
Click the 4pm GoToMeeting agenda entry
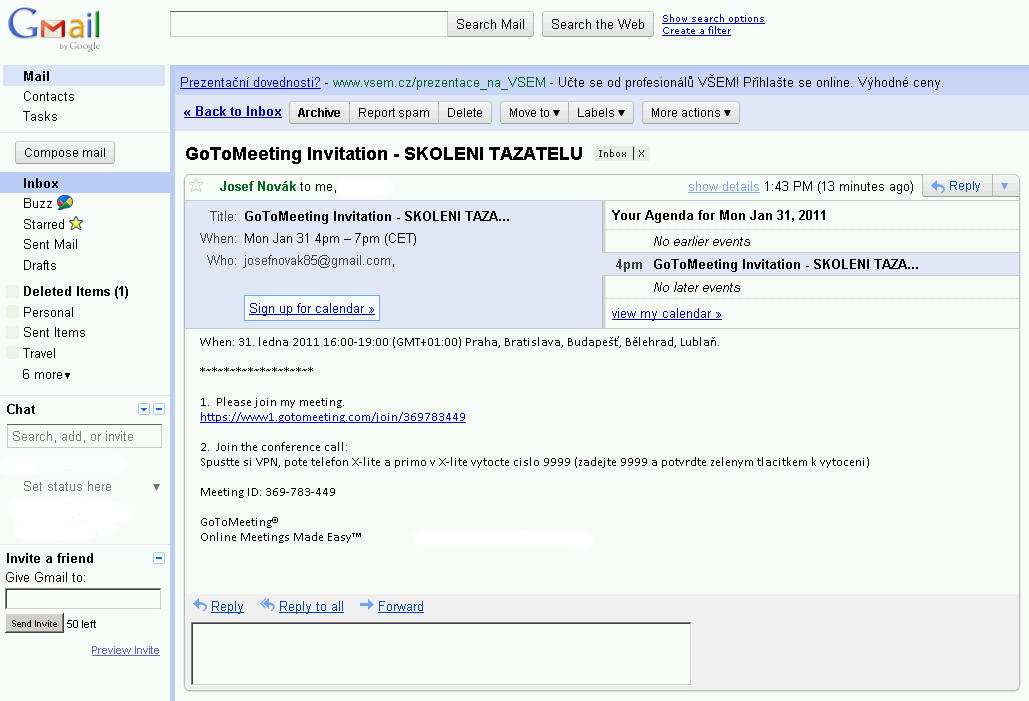(811, 265)
